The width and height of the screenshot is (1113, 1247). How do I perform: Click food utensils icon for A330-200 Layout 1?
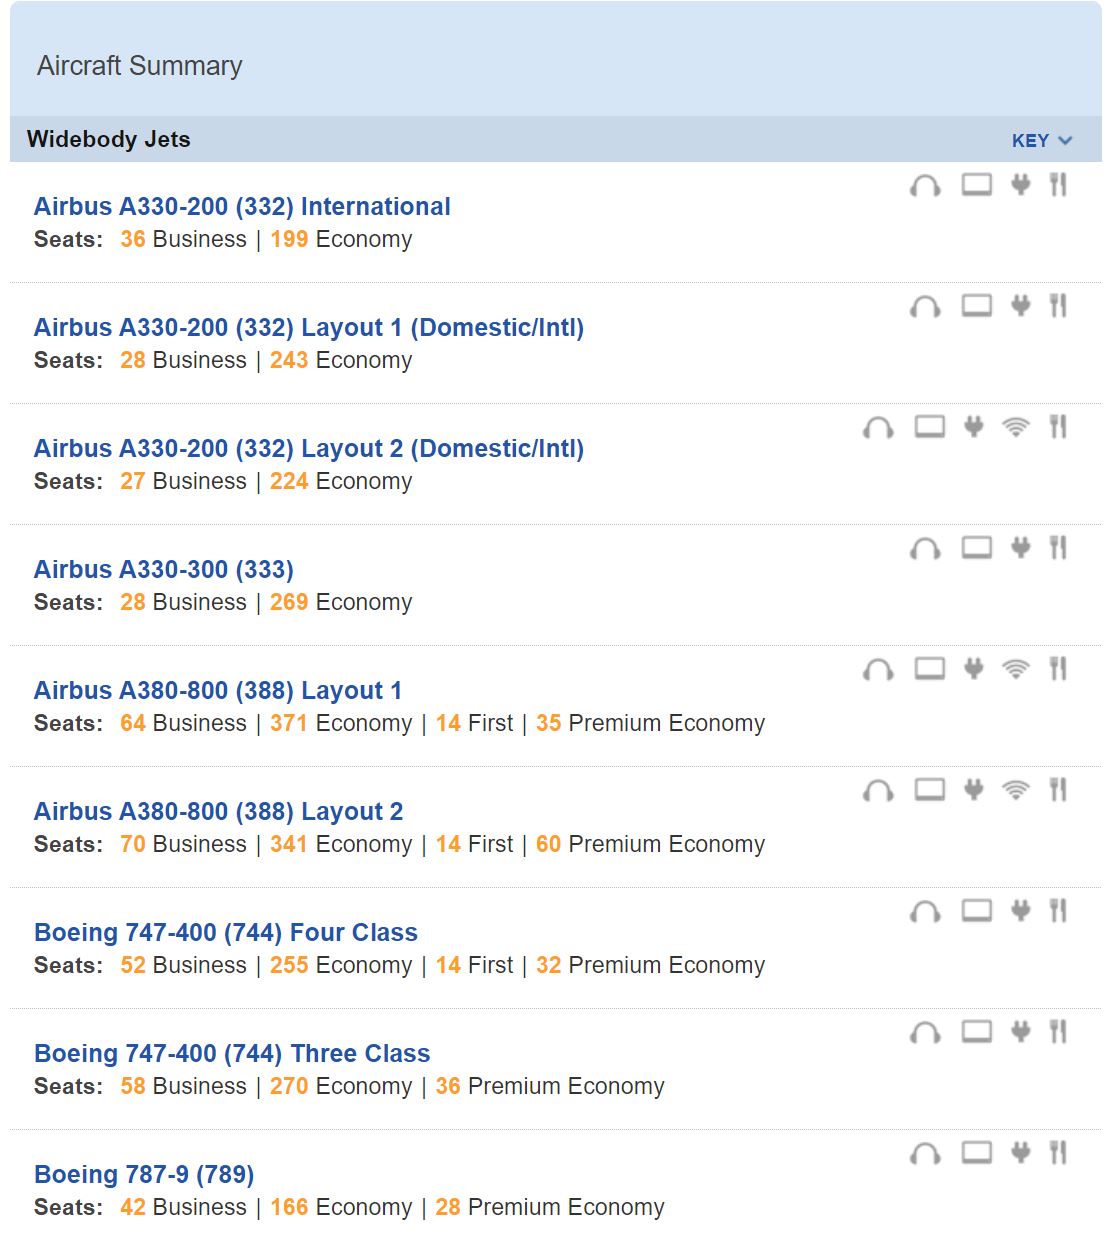click(x=1058, y=306)
